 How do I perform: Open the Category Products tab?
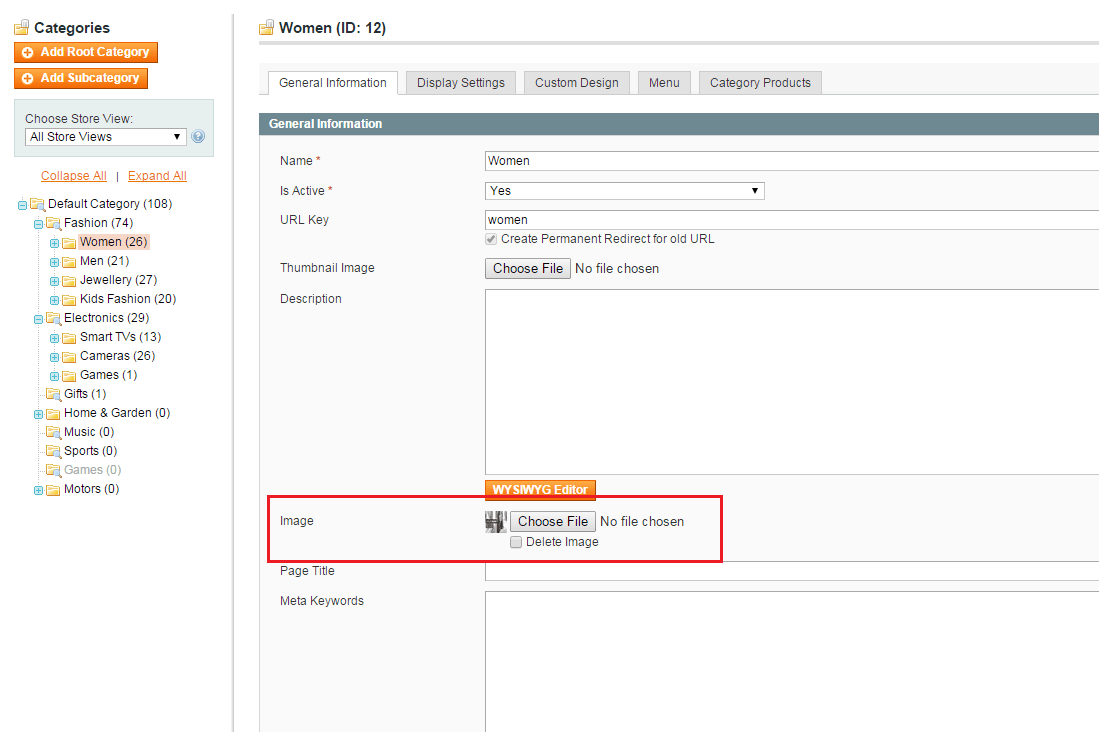pyautogui.click(x=760, y=83)
